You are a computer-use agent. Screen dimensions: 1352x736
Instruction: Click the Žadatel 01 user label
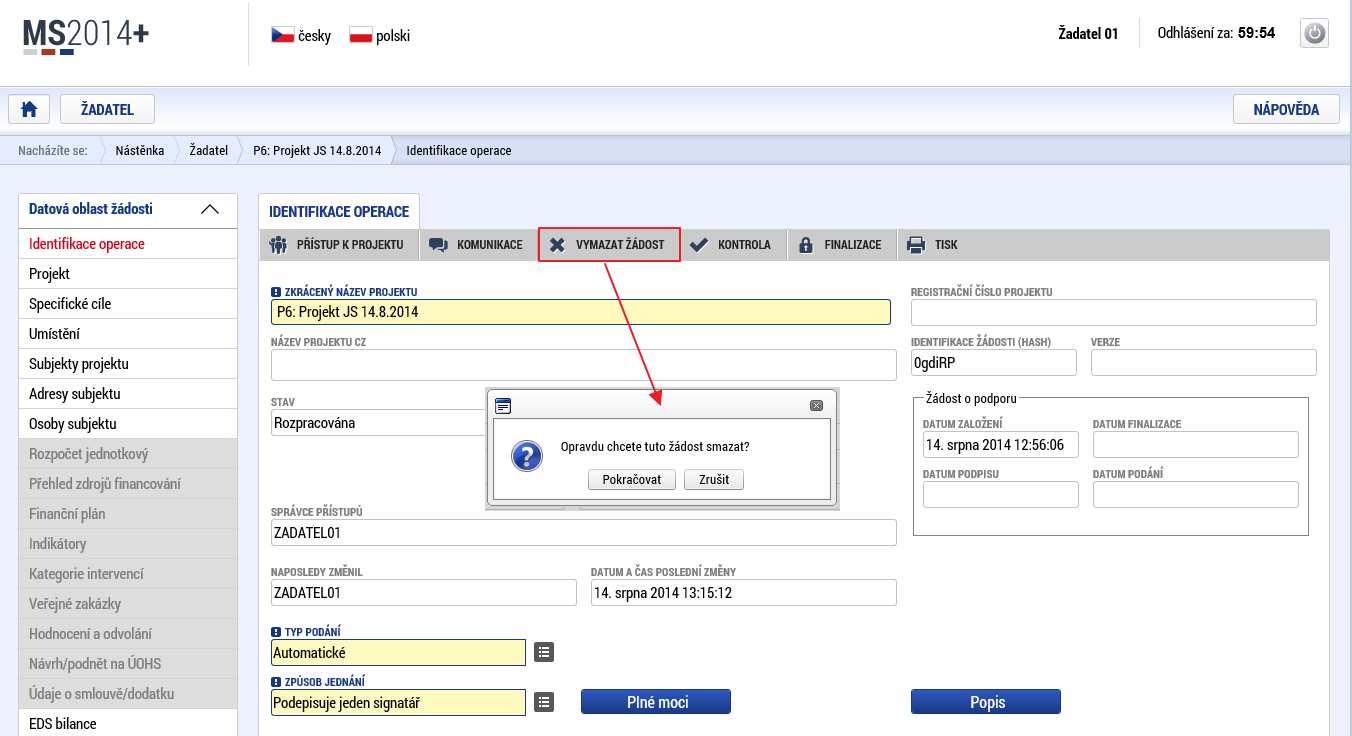(1088, 33)
